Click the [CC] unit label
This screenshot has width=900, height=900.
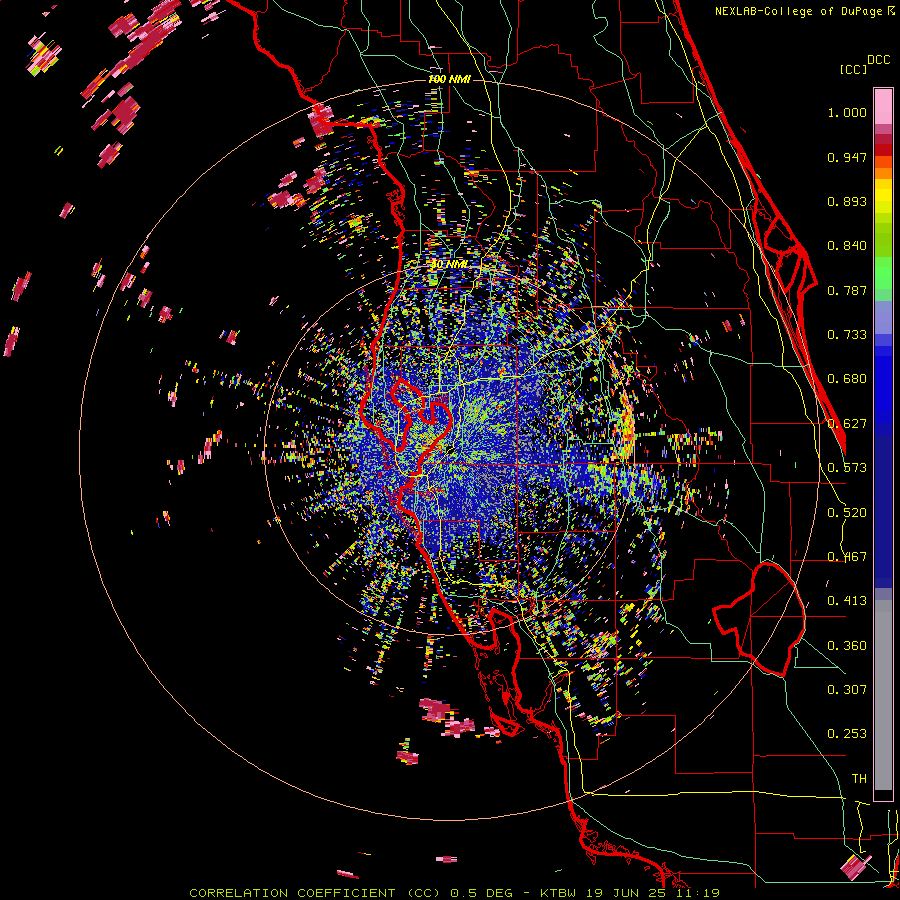(x=854, y=69)
